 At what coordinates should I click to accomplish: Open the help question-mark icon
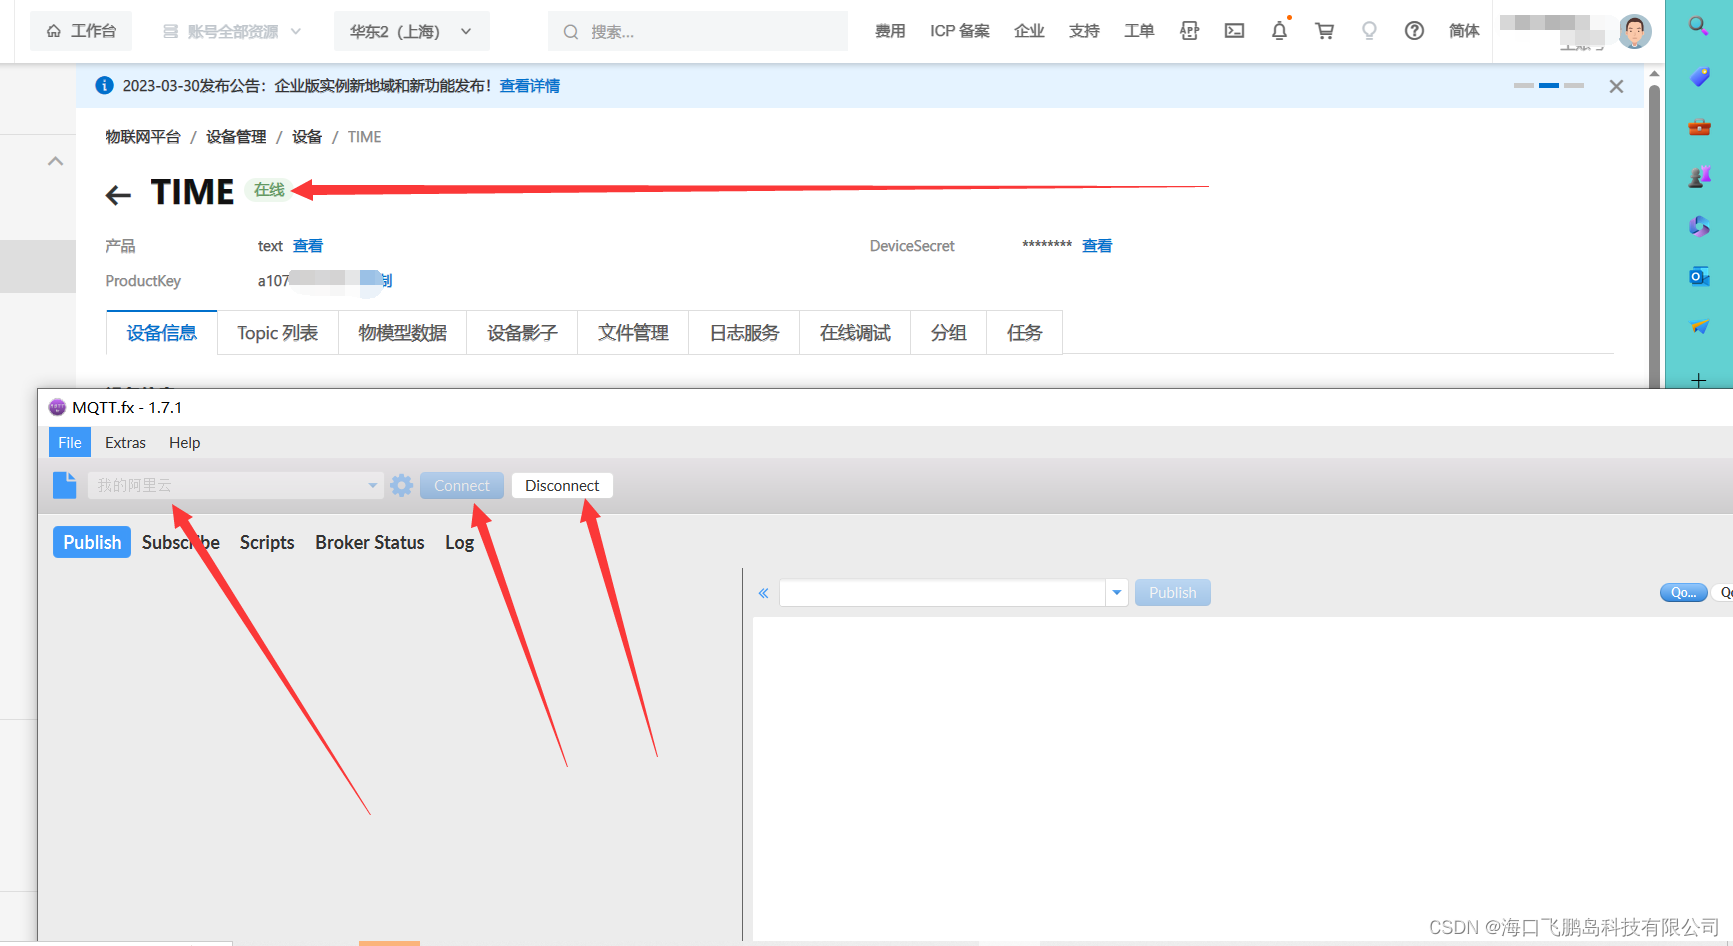(1414, 31)
